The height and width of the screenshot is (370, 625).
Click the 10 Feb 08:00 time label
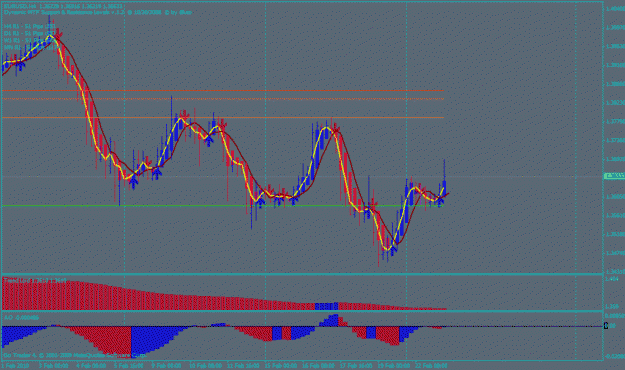click(x=205, y=366)
